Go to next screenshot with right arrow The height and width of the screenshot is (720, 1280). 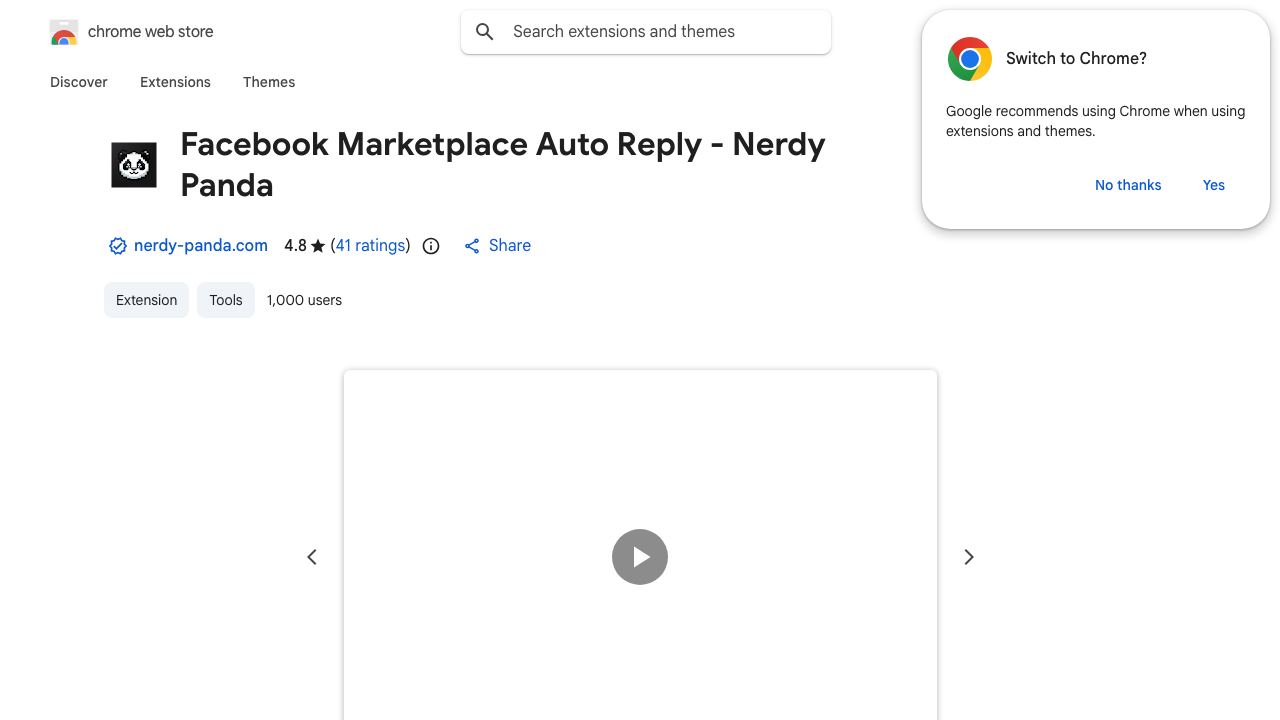968,557
